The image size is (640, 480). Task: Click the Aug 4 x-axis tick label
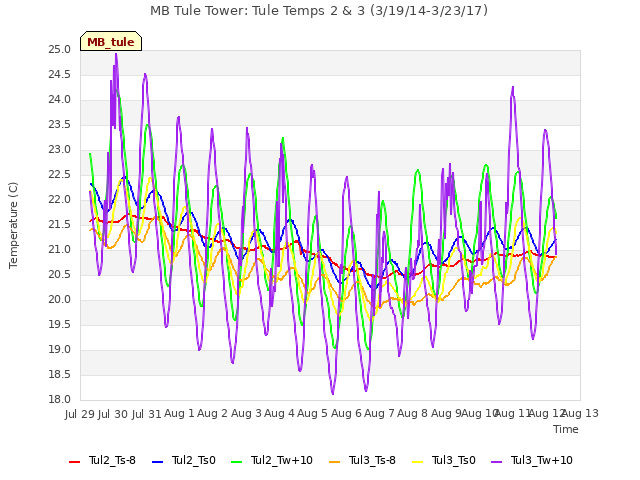[279, 413]
